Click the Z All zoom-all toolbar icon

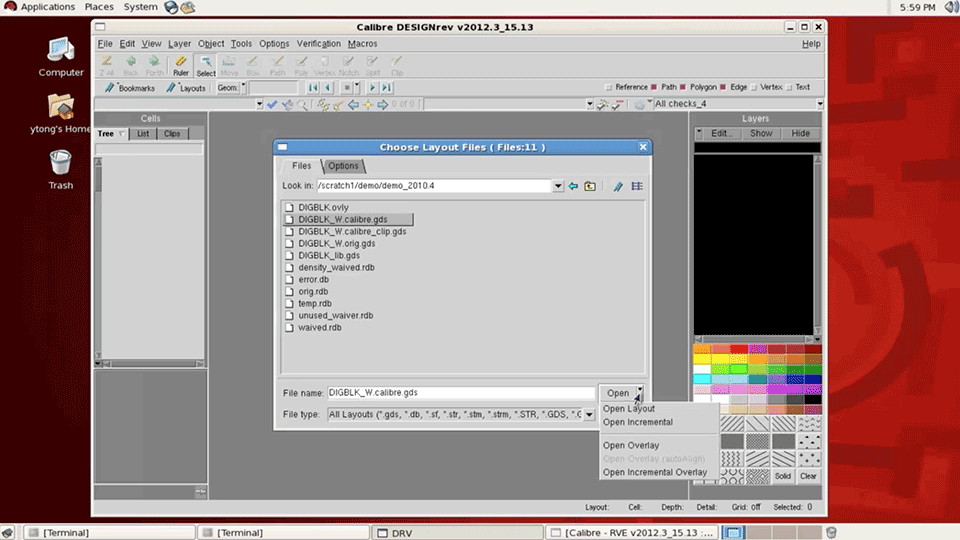tap(107, 66)
